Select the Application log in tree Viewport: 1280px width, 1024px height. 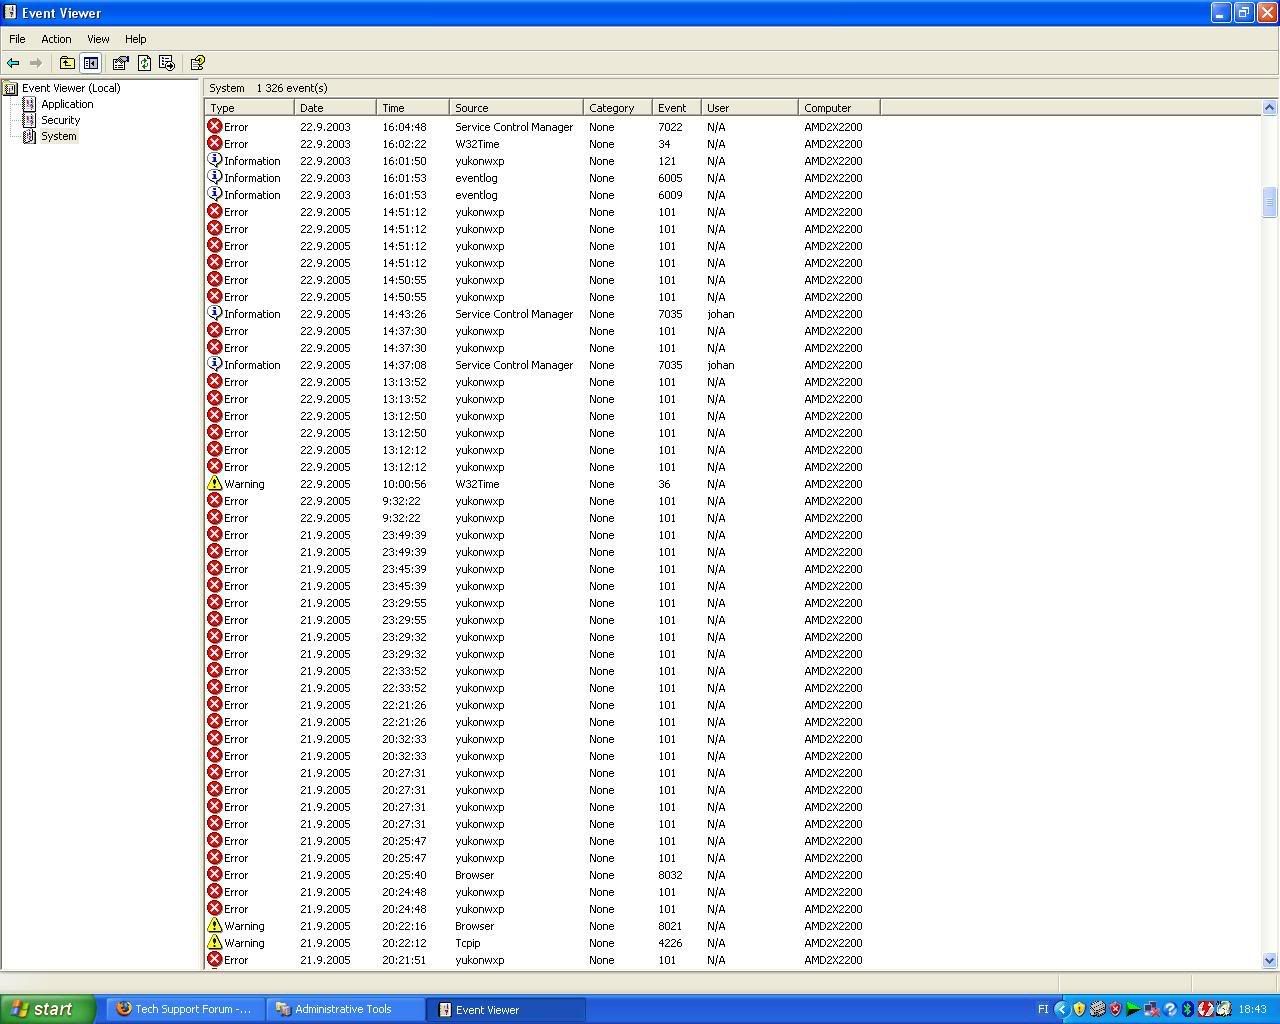58,104
